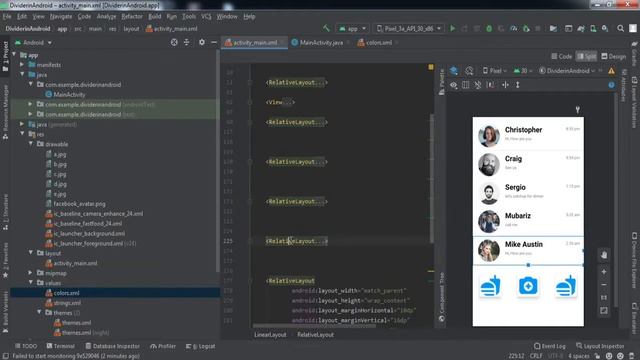Switch to the MainActivity.java tab
The height and width of the screenshot is (360, 640).
(x=321, y=42)
